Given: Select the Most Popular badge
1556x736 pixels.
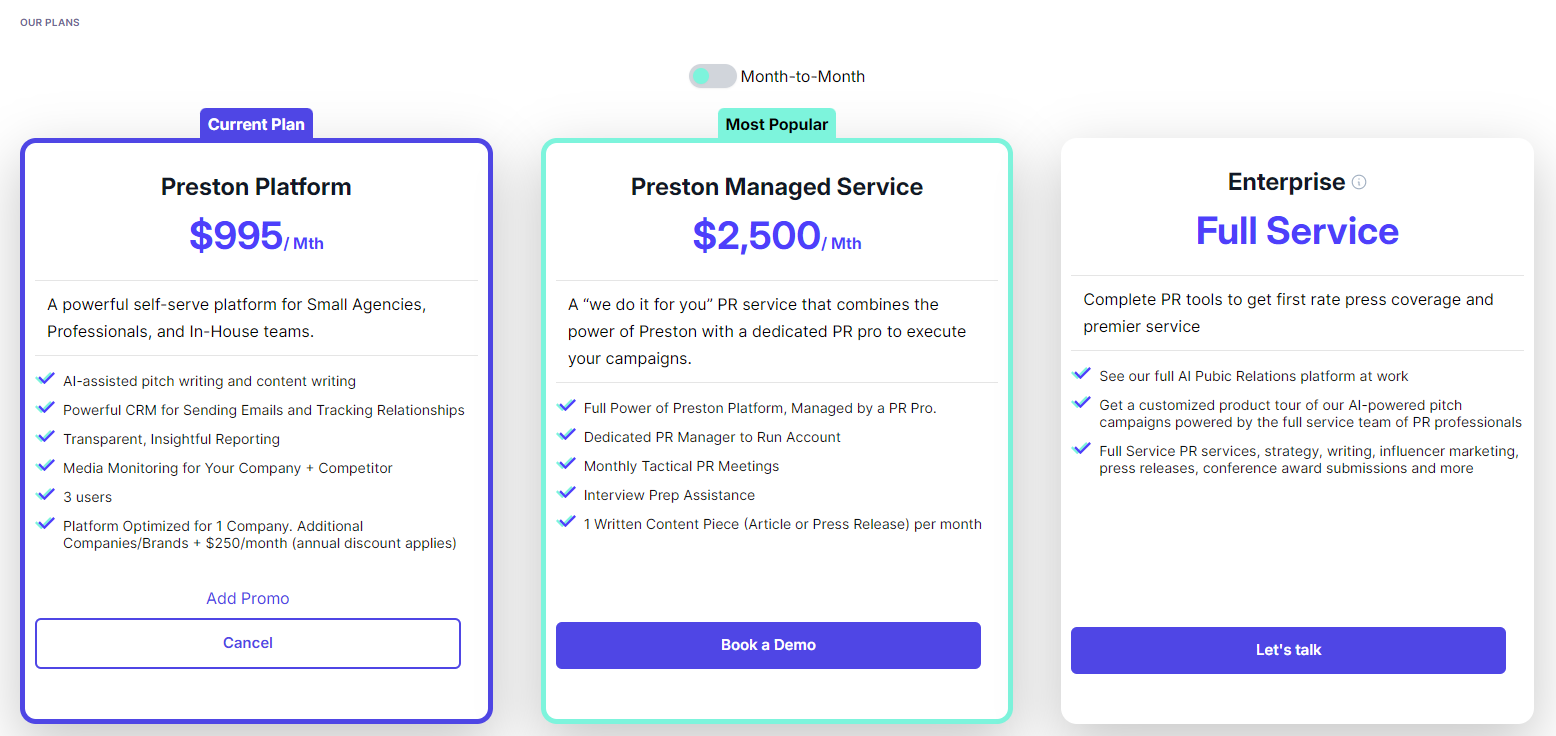Looking at the screenshot, I should coord(777,124).
